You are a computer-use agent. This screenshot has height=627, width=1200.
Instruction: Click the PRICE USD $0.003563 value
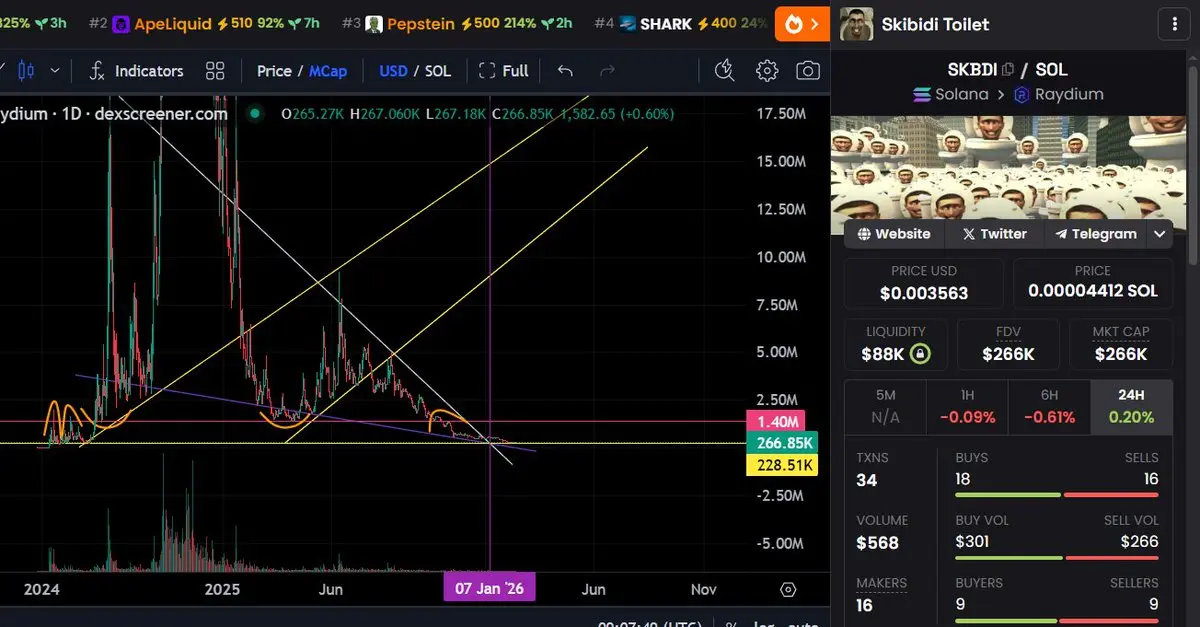[x=924, y=294]
